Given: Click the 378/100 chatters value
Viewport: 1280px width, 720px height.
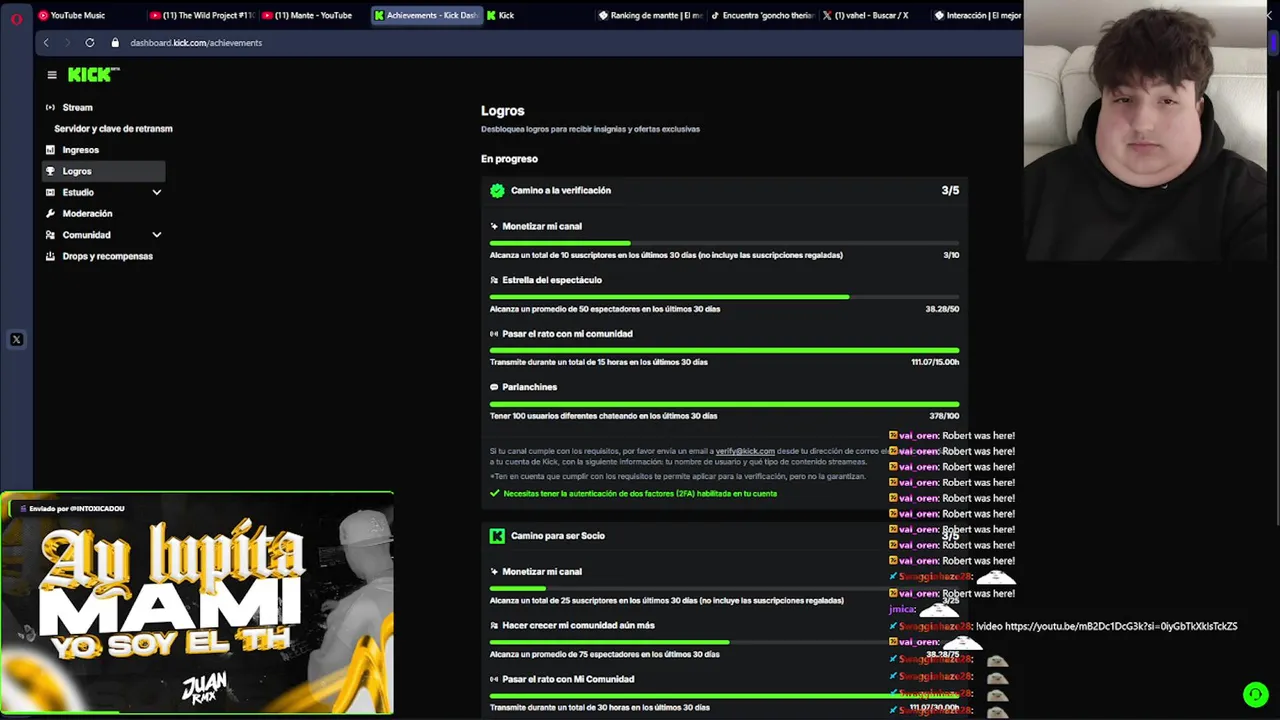Looking at the screenshot, I should click(x=944, y=416).
